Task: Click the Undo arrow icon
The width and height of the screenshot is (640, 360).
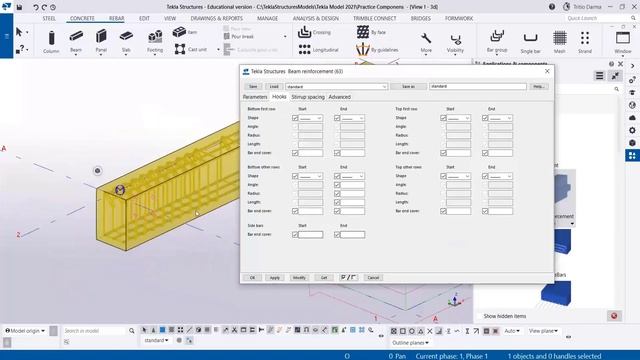Action: (36, 7)
